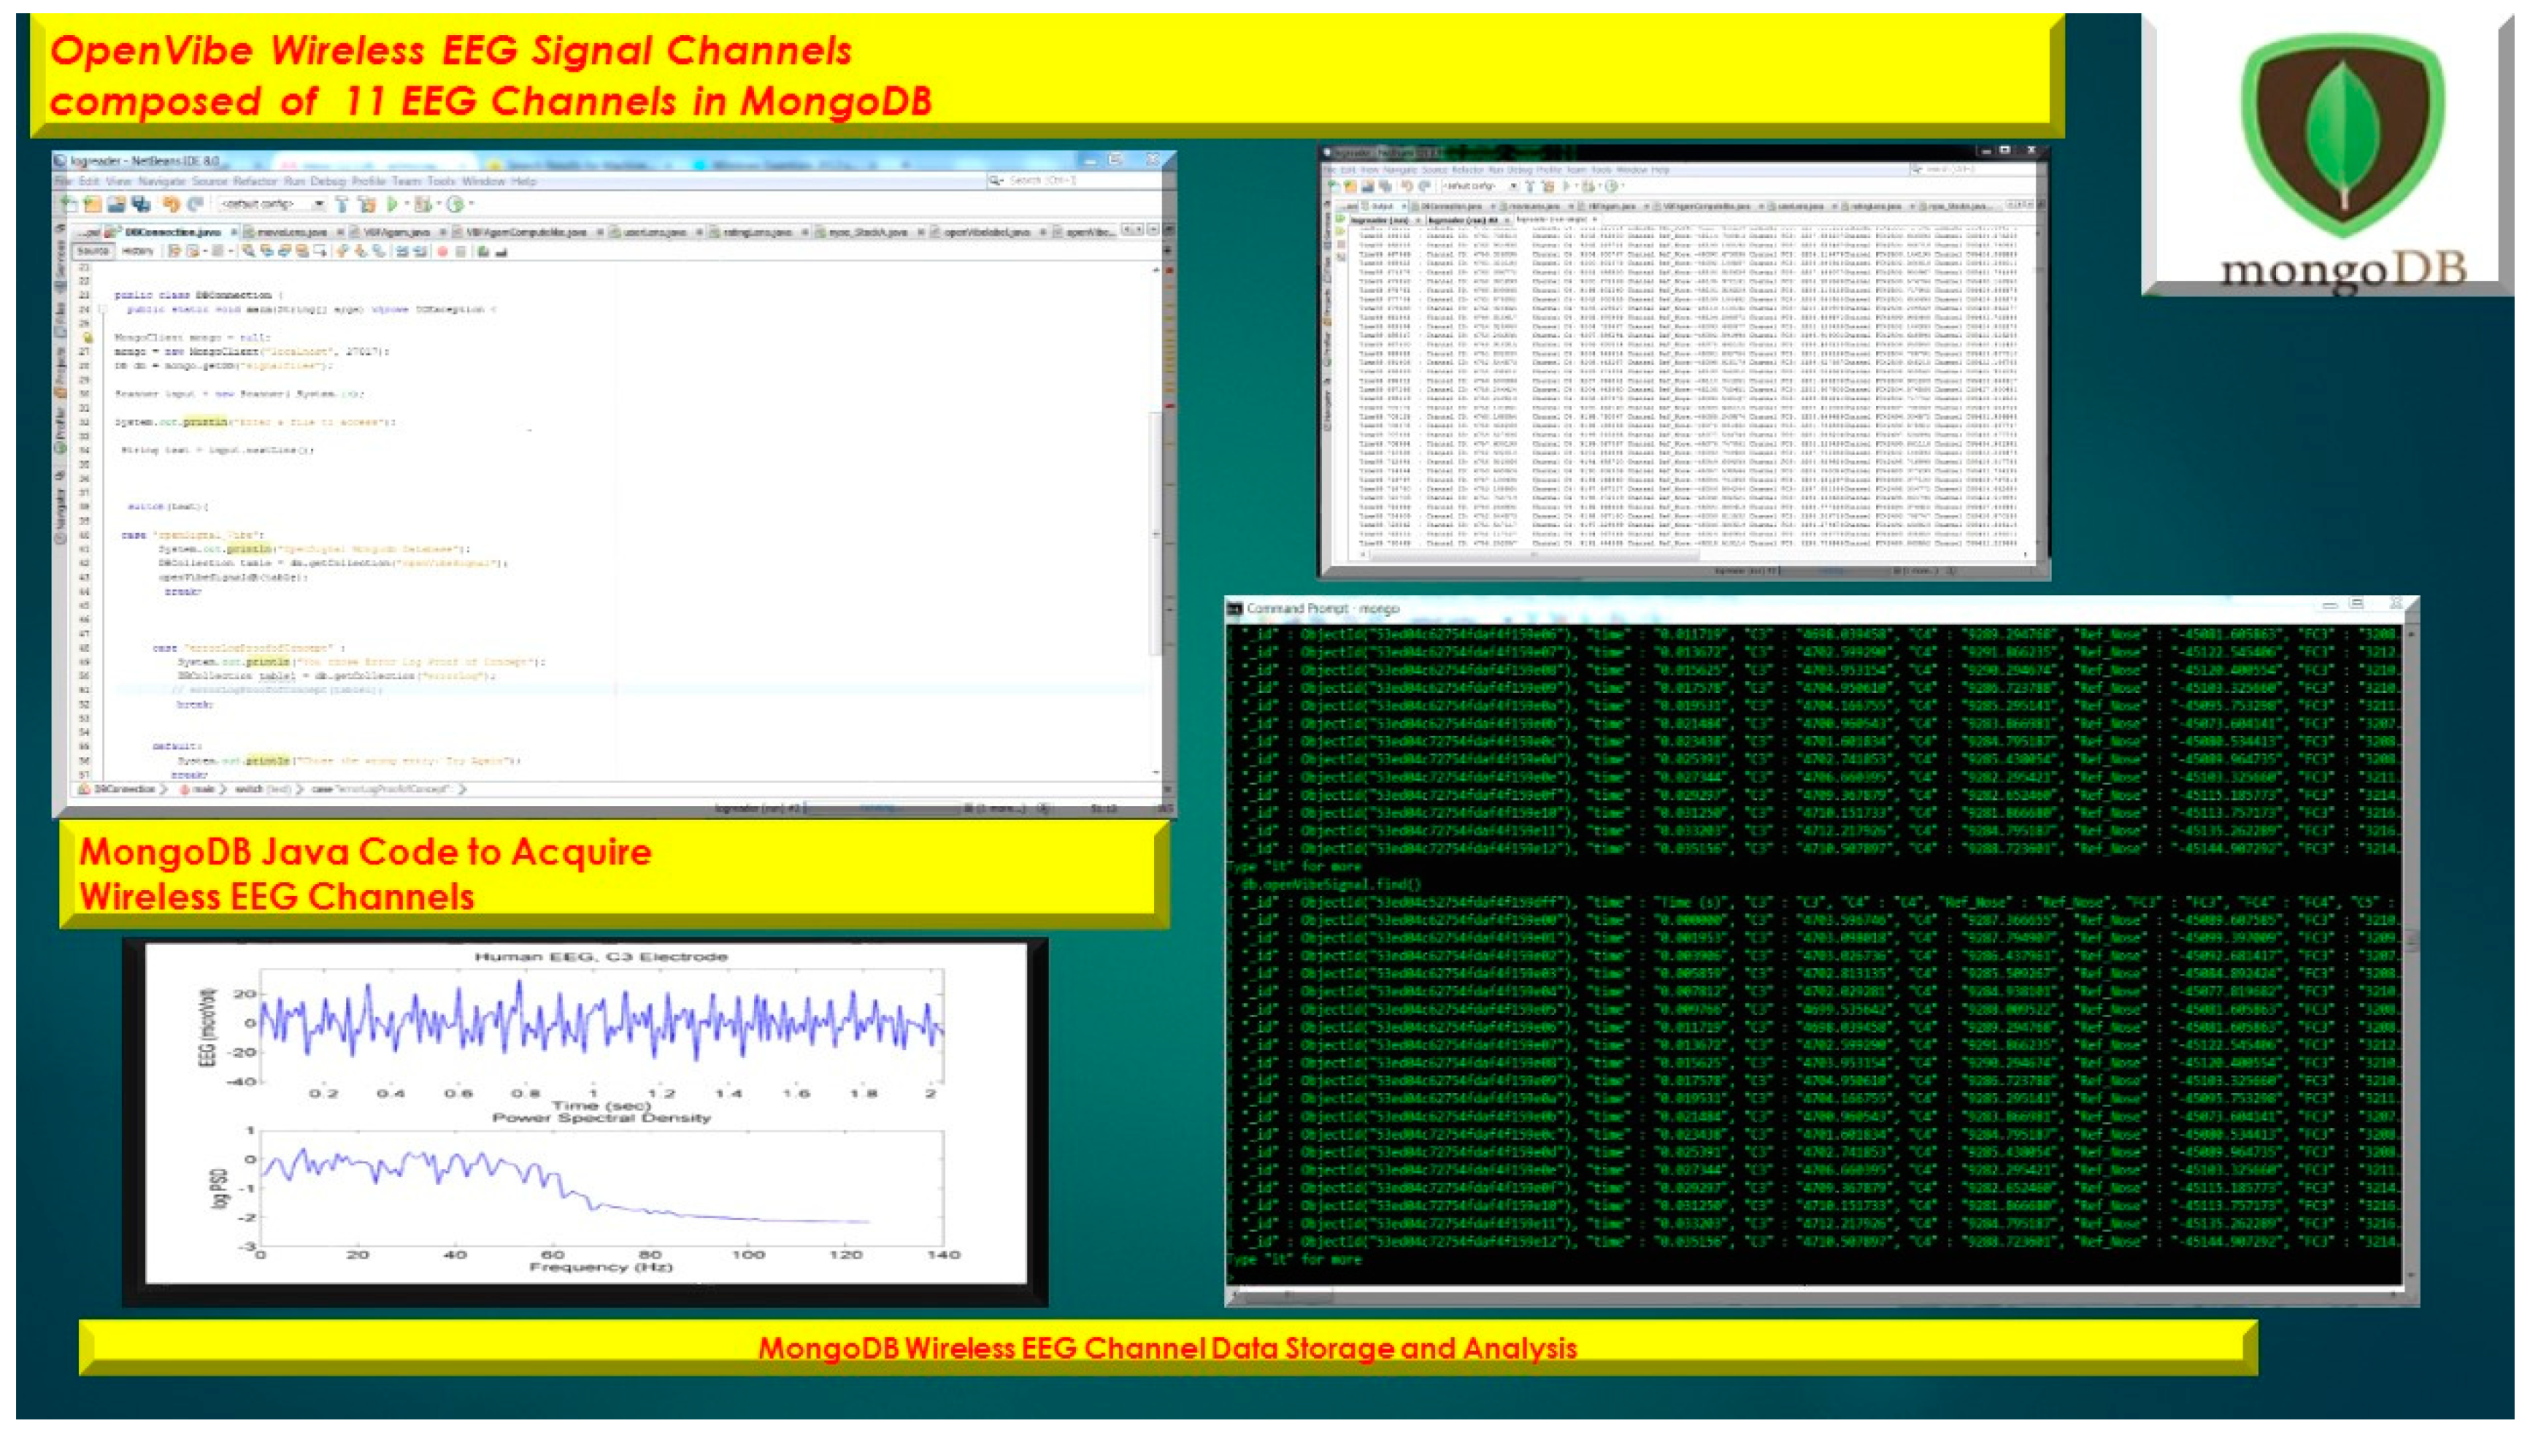
Task: Open the editor tabs list dropdown
Action: tap(1153, 231)
